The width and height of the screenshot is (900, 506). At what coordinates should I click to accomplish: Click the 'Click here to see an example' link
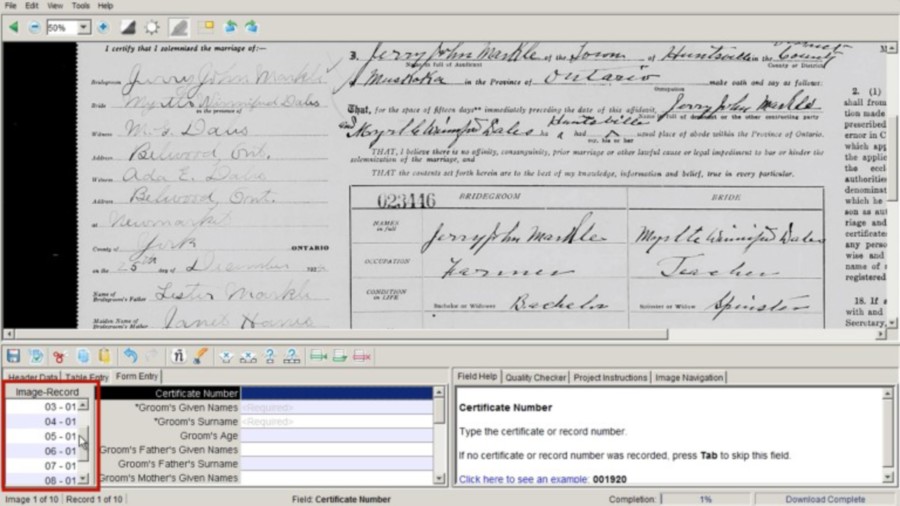coord(523,479)
